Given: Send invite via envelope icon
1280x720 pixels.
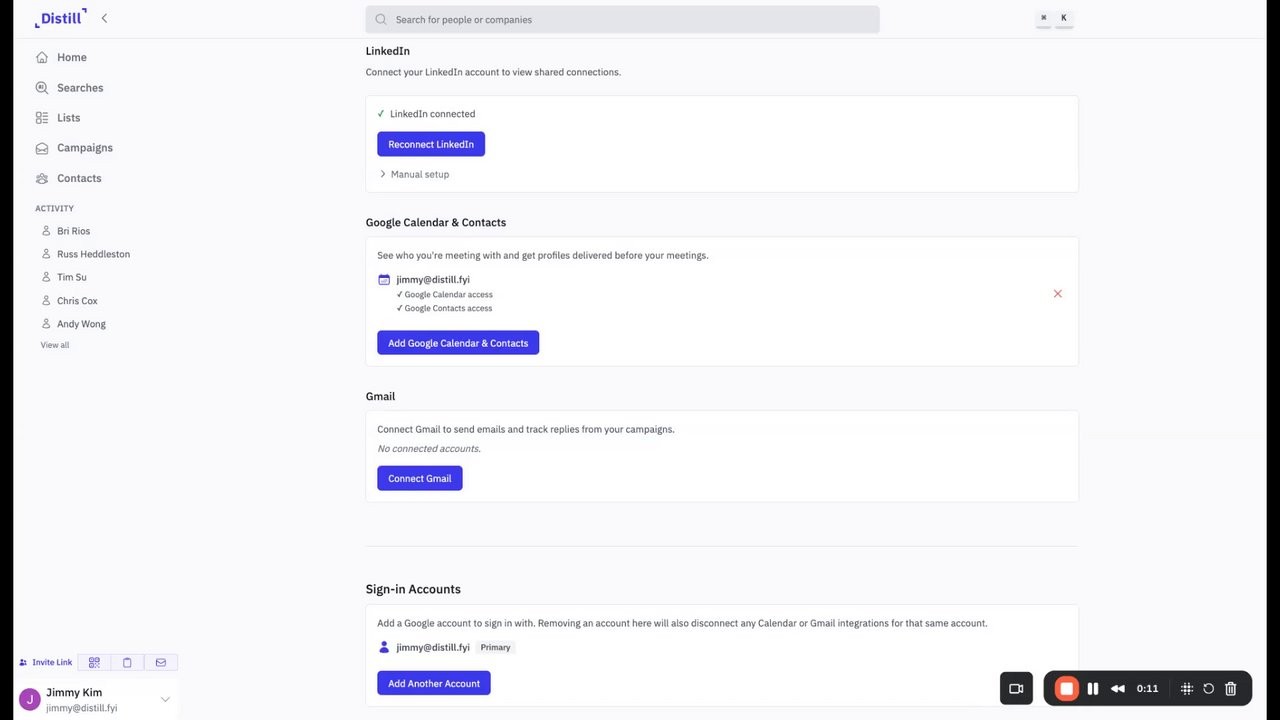Looking at the screenshot, I should [161, 662].
